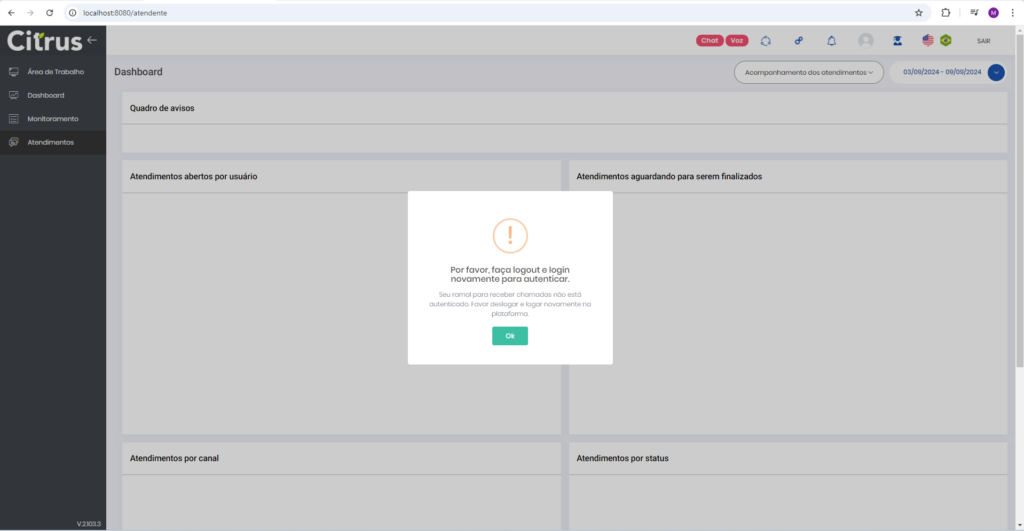Open notifications bell icon

point(831,41)
